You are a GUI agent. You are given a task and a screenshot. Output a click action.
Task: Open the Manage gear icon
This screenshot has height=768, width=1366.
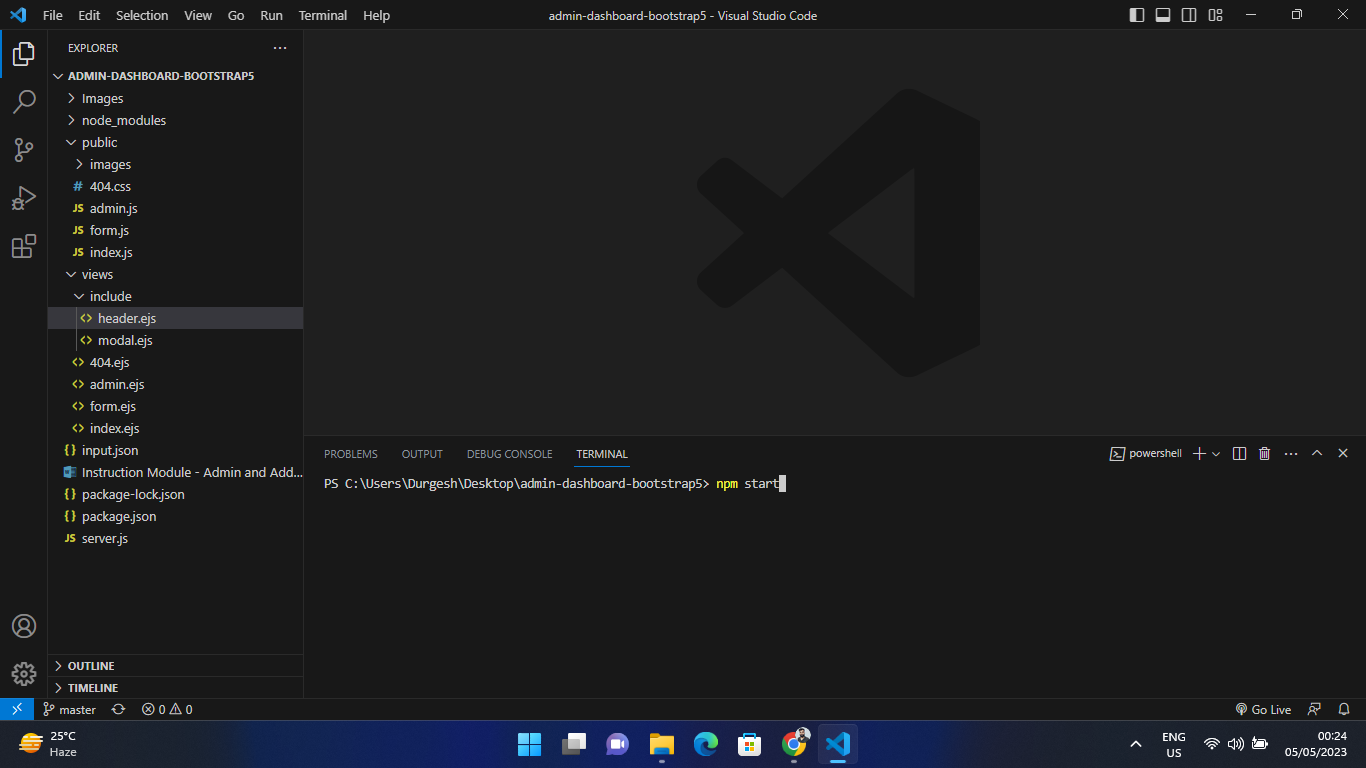[x=24, y=674]
